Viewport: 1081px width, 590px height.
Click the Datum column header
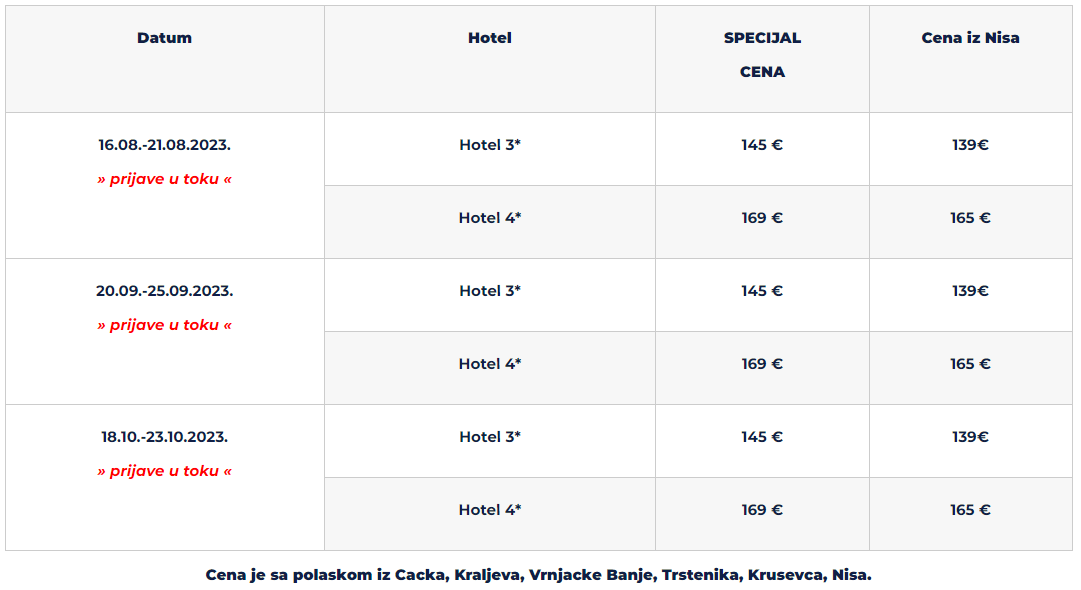[164, 38]
